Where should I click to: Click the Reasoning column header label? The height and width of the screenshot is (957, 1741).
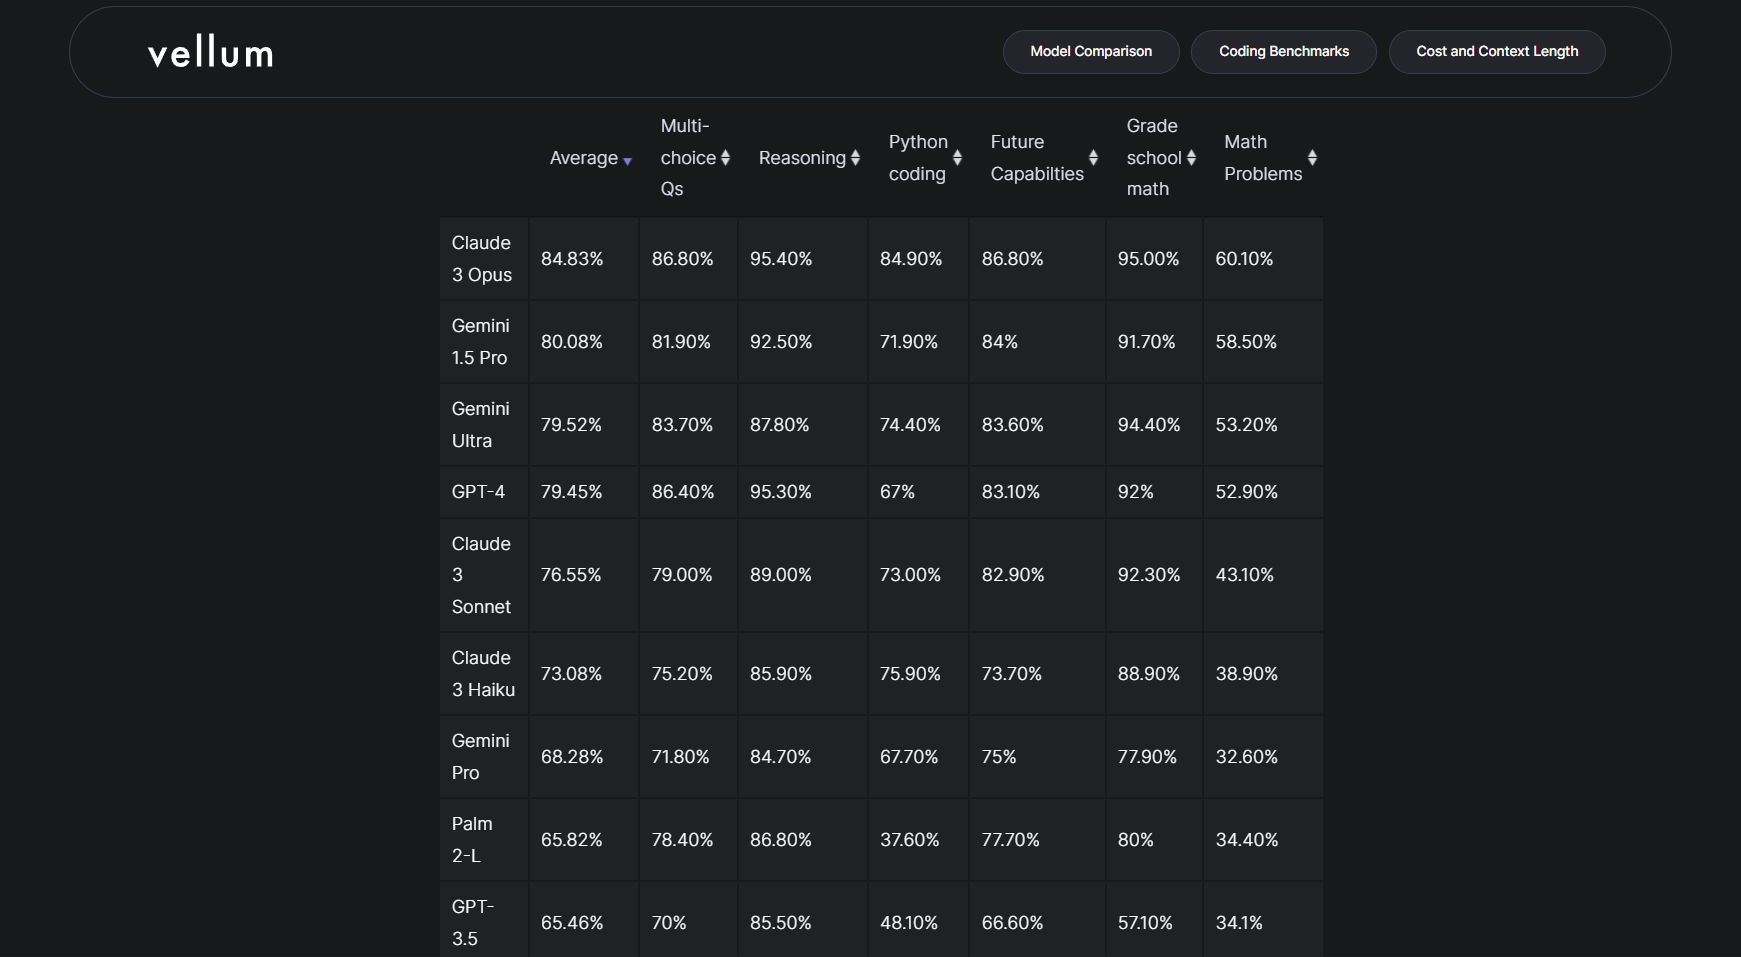[x=802, y=158]
